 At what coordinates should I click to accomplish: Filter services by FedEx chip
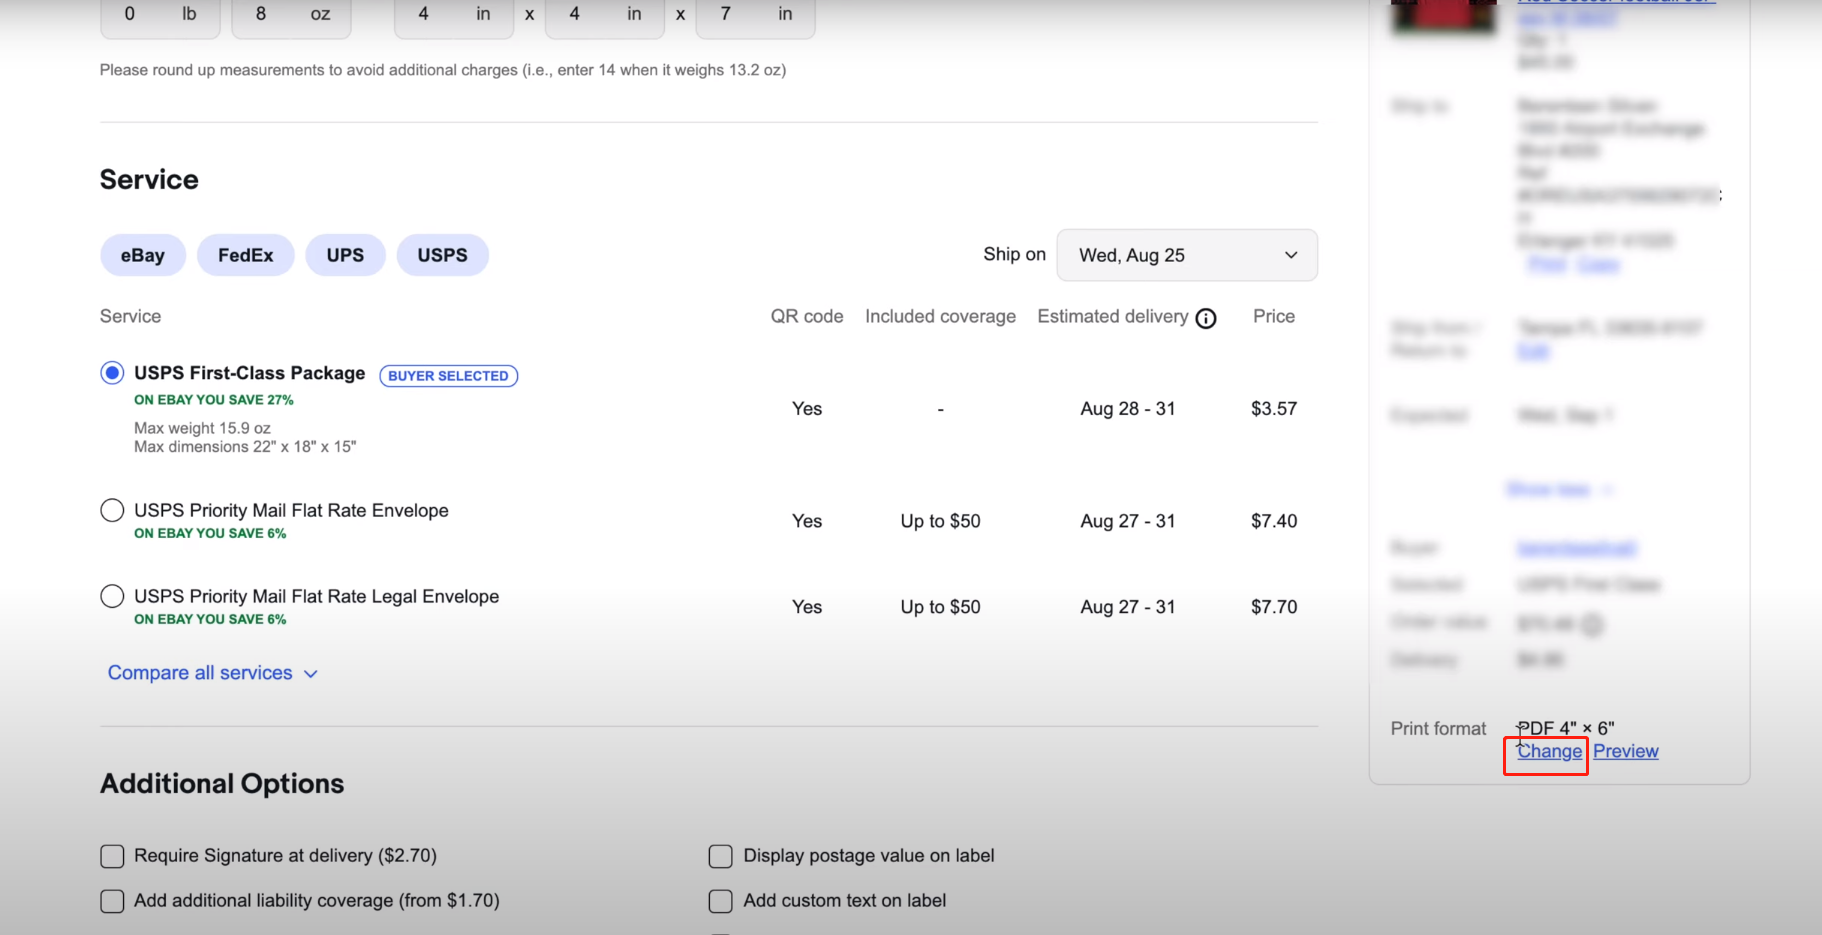(x=246, y=255)
